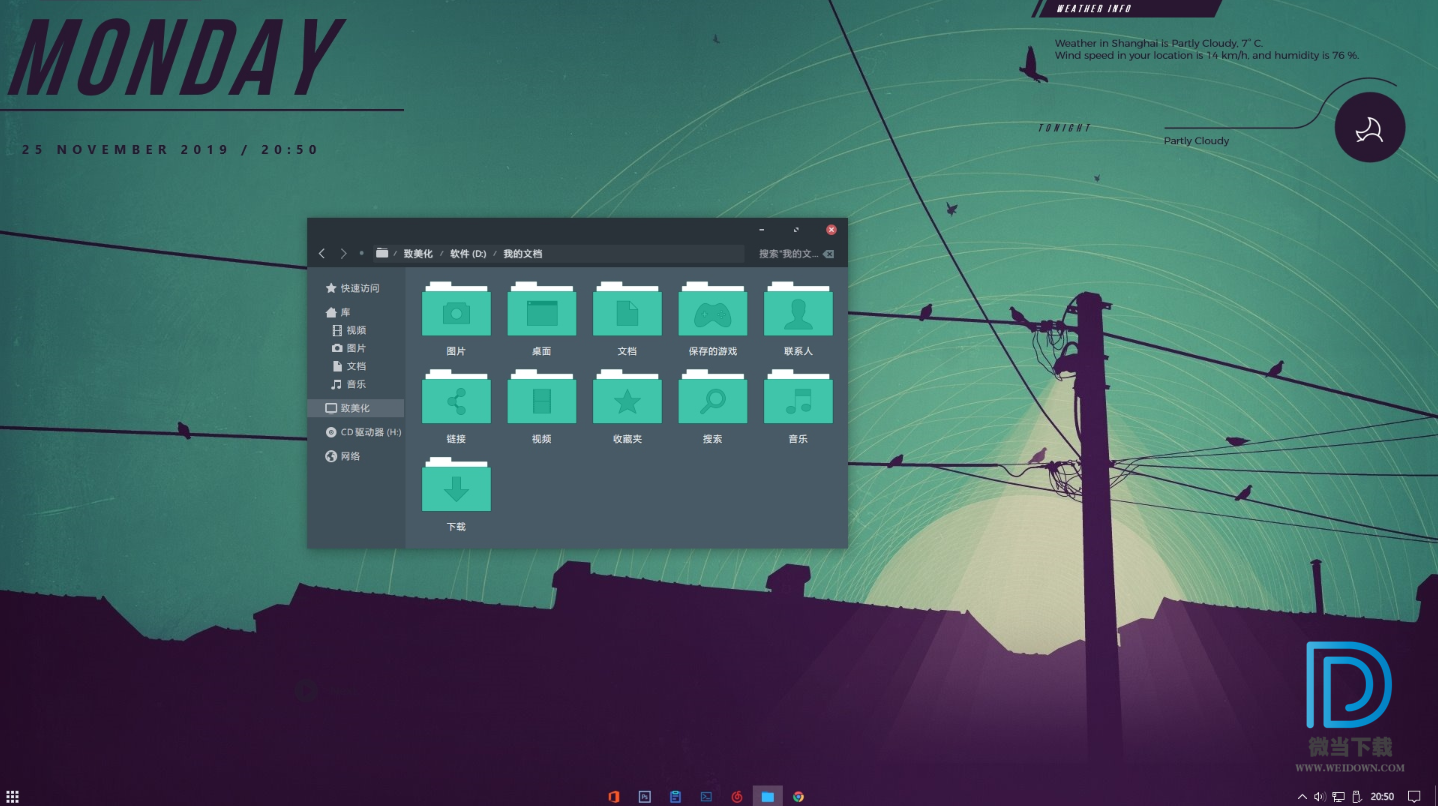1438x806 pixels.
Task: Select 库 libraries in sidebar
Action: pyautogui.click(x=339, y=312)
